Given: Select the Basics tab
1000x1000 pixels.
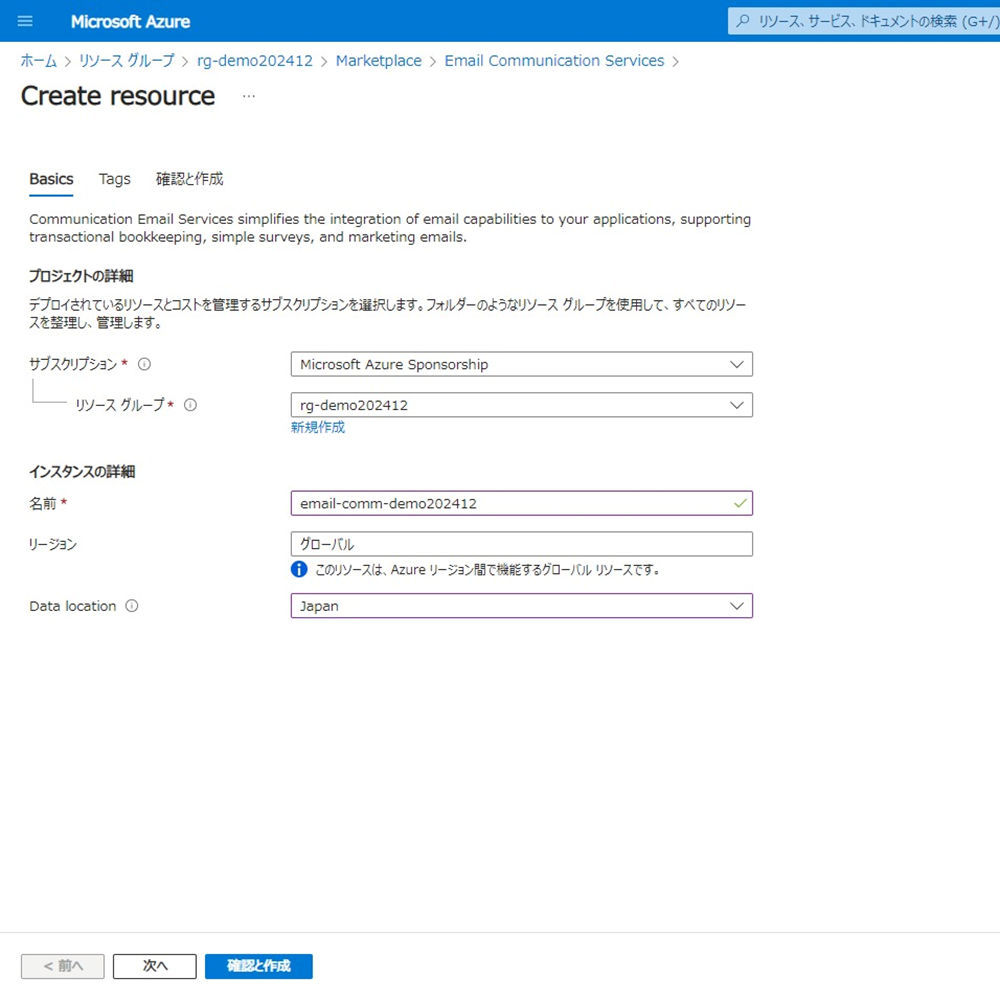Looking at the screenshot, I should click(51, 179).
